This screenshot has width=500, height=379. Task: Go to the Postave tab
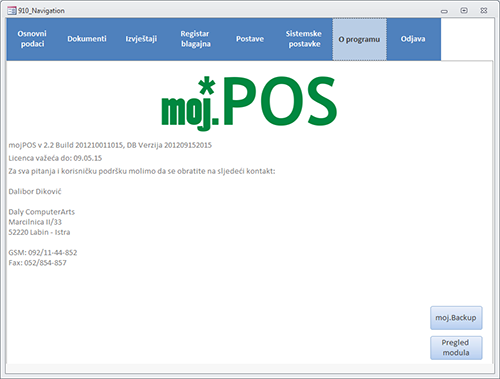coord(250,39)
